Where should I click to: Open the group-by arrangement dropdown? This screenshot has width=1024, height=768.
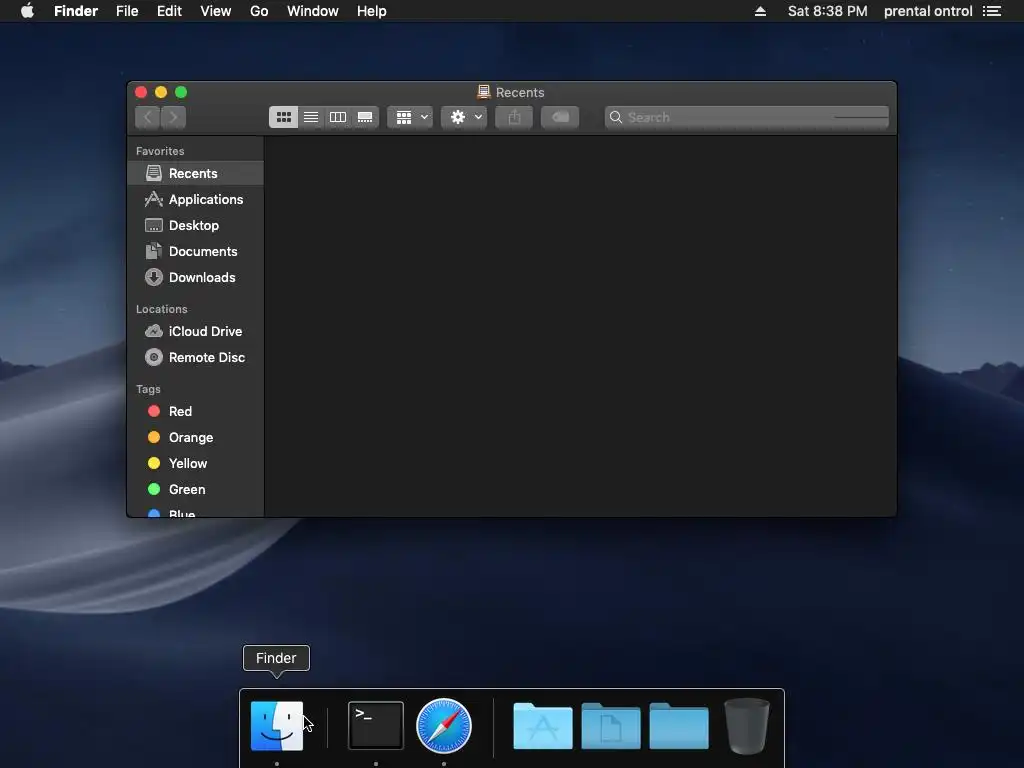click(x=410, y=117)
